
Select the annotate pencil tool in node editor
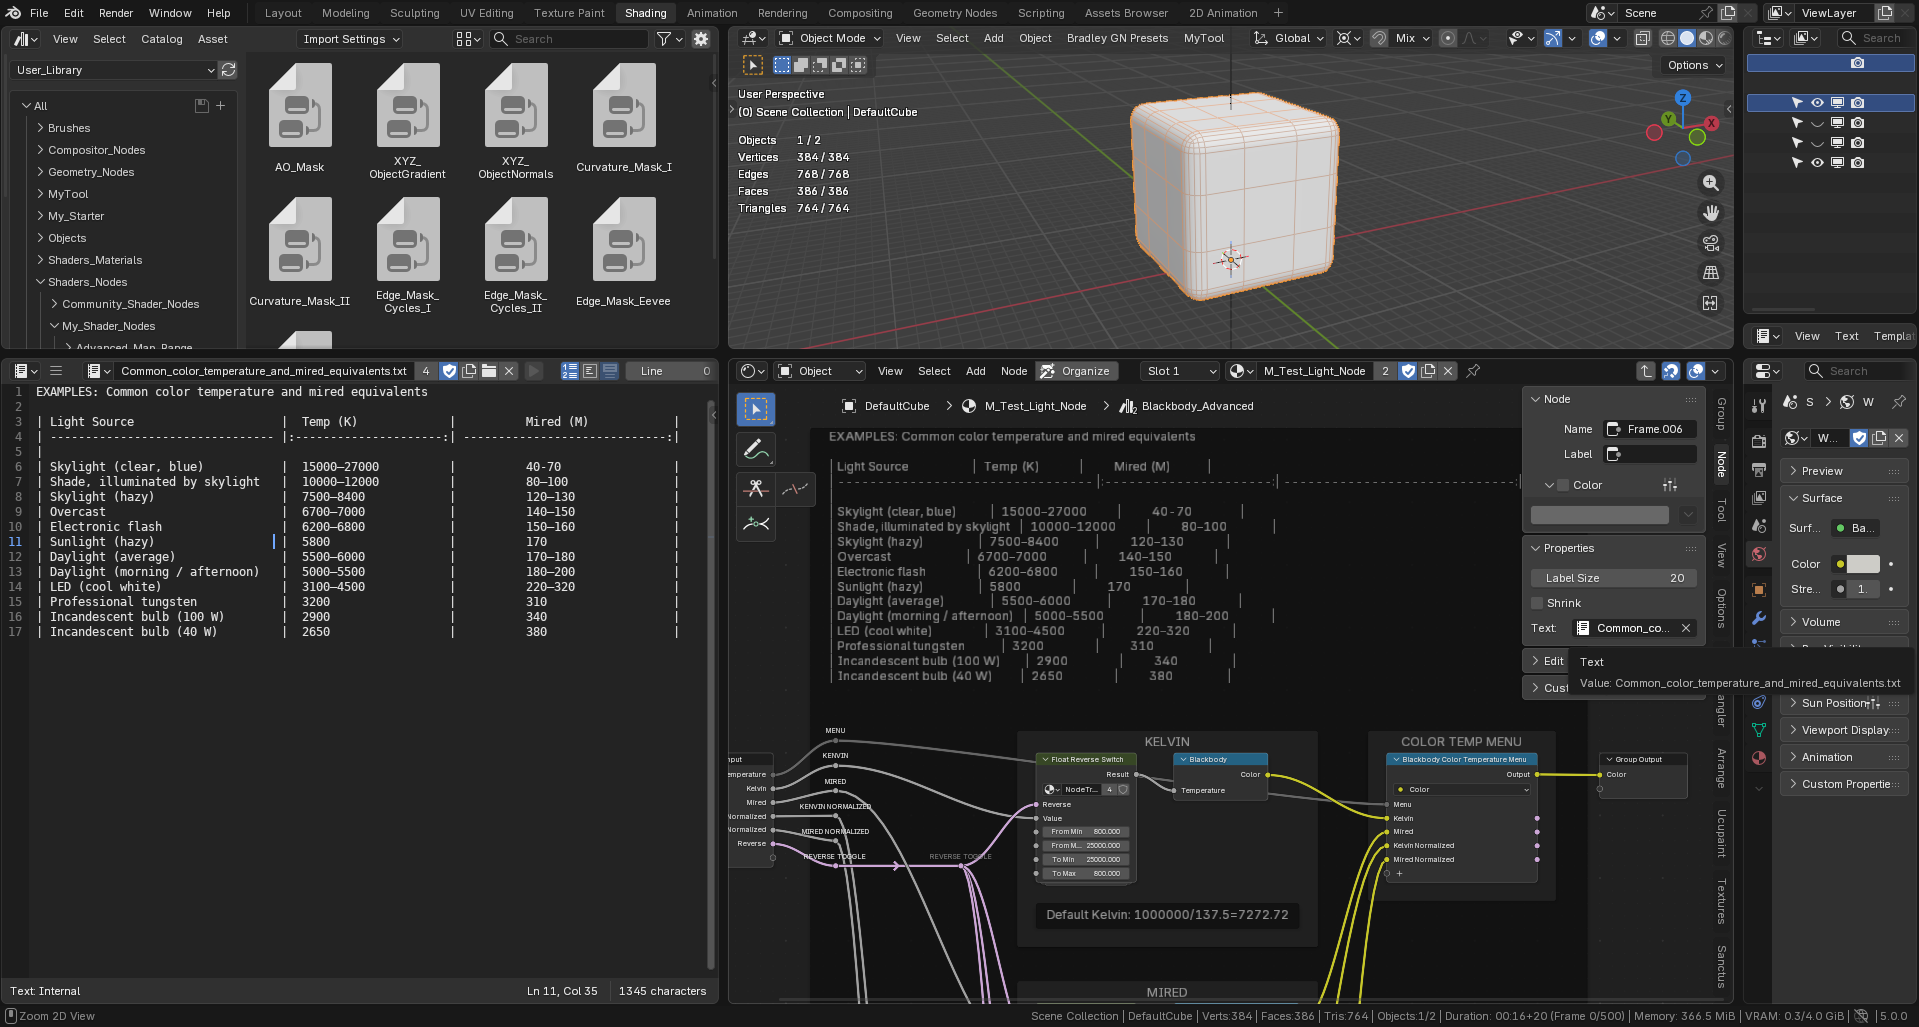click(x=756, y=450)
